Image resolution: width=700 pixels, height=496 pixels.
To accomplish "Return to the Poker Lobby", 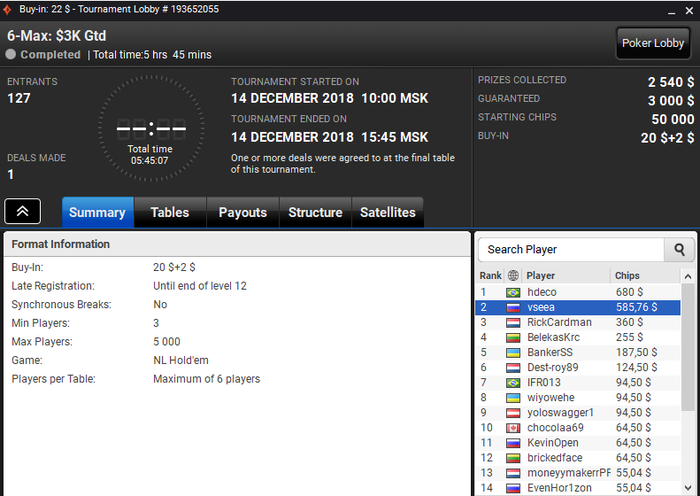I will tap(653, 43).
